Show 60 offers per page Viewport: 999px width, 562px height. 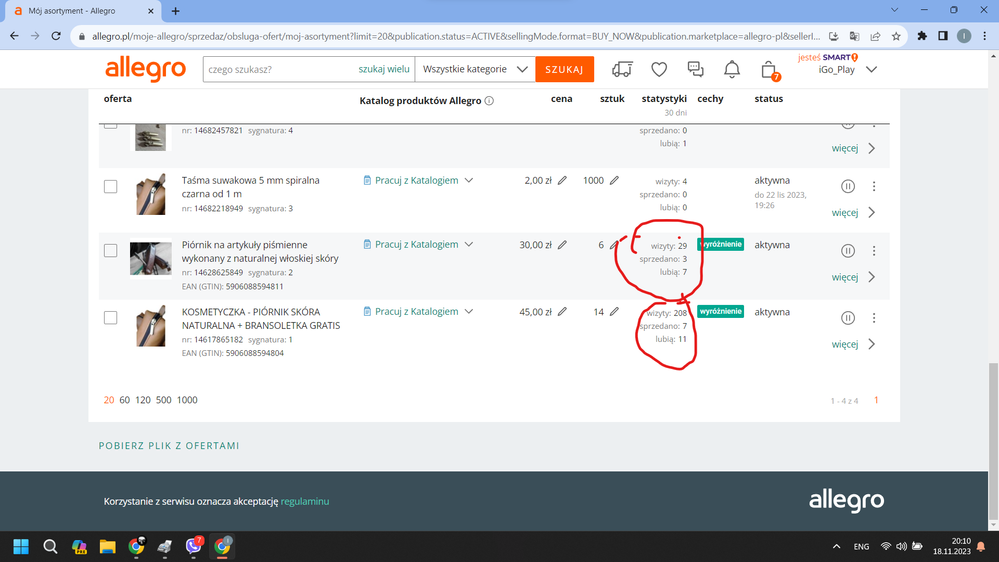(124, 400)
